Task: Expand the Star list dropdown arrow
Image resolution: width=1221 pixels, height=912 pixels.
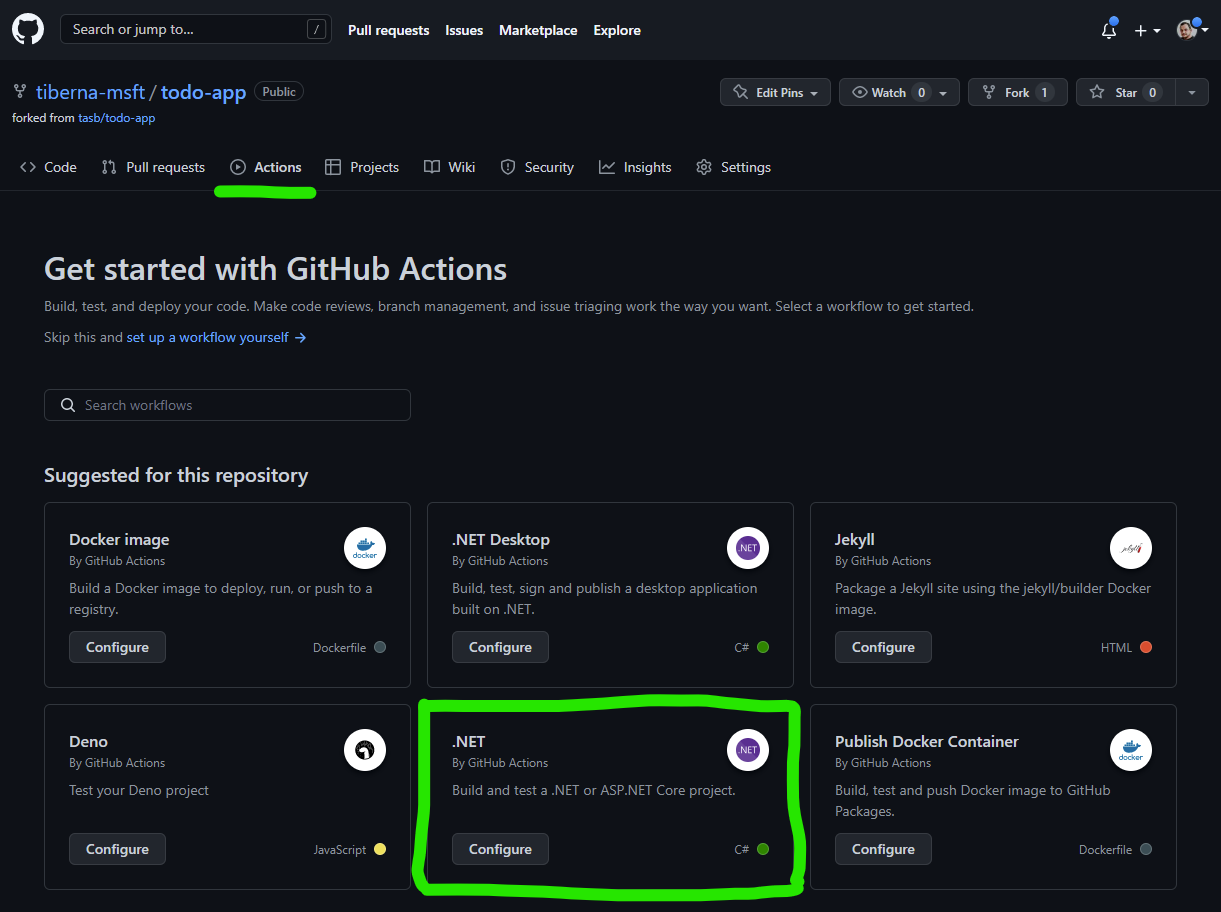Action: pos(1191,92)
